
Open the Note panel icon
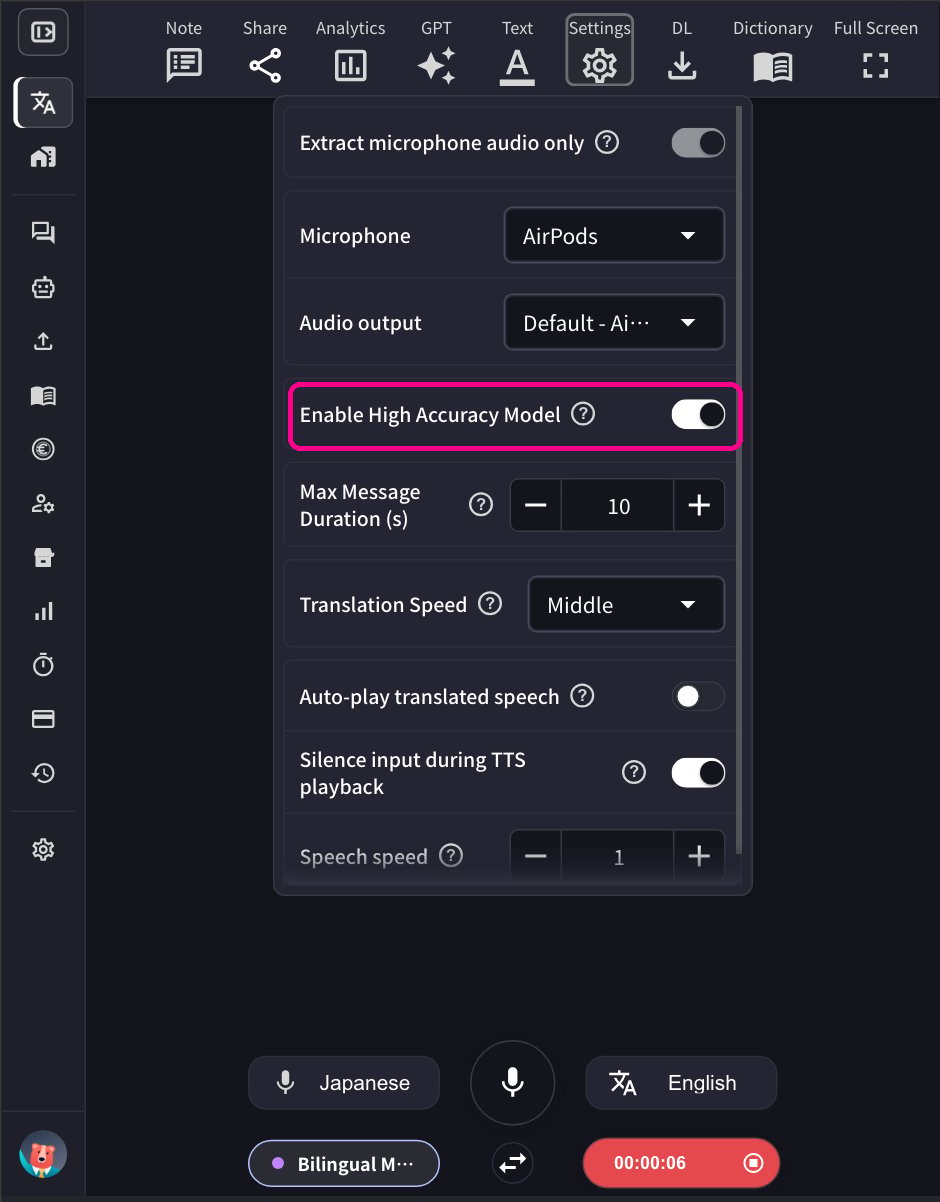coord(184,66)
